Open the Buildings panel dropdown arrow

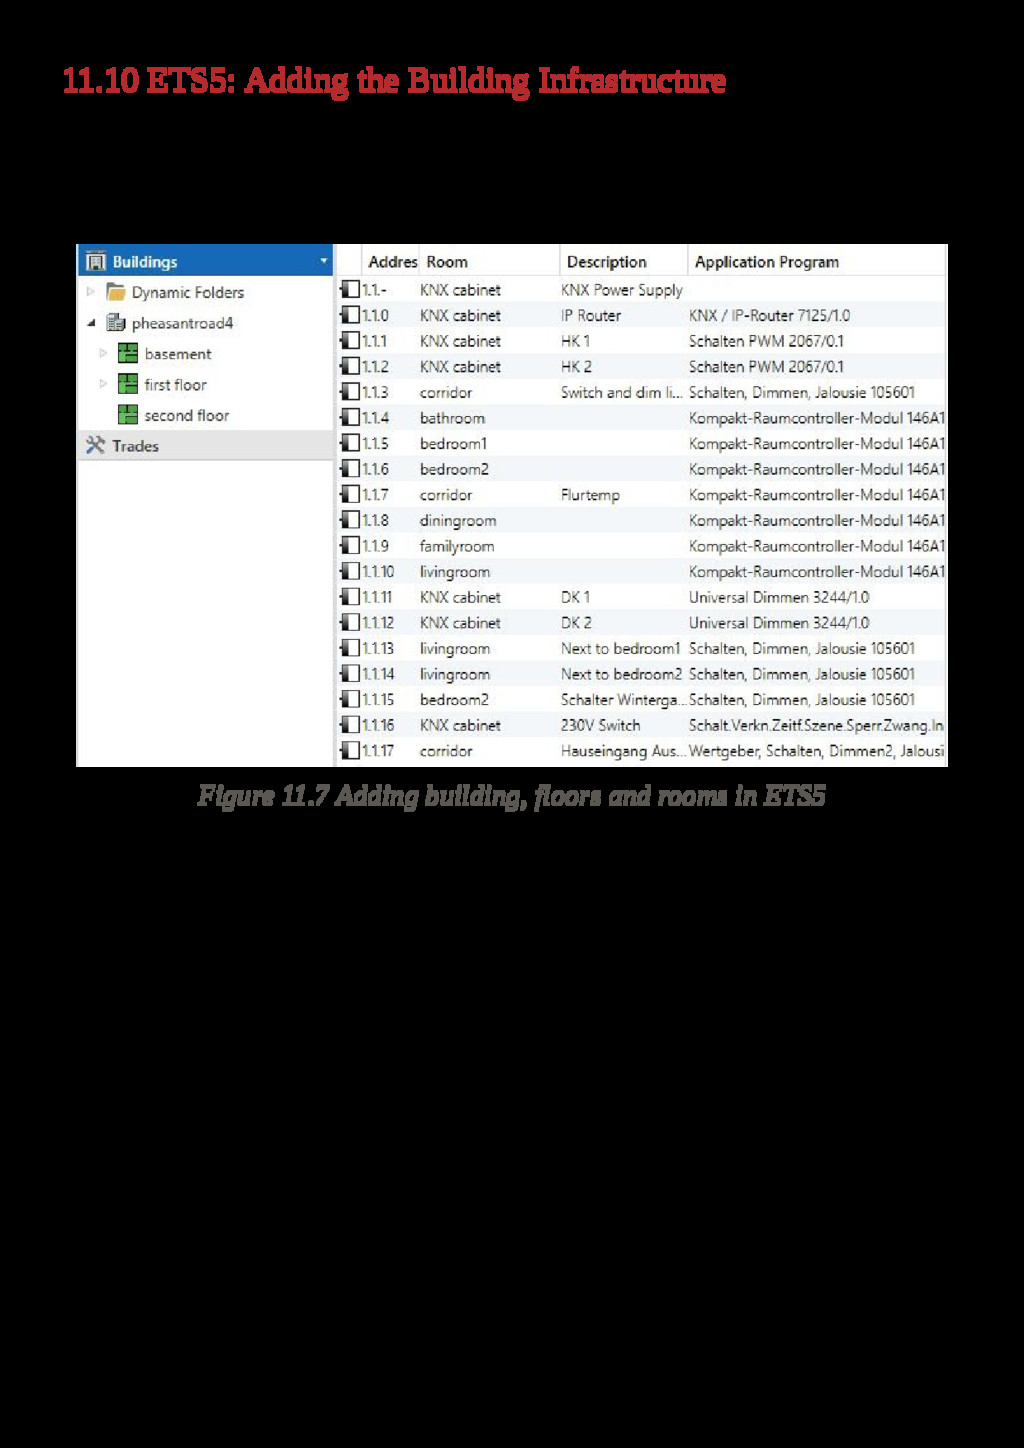[323, 262]
